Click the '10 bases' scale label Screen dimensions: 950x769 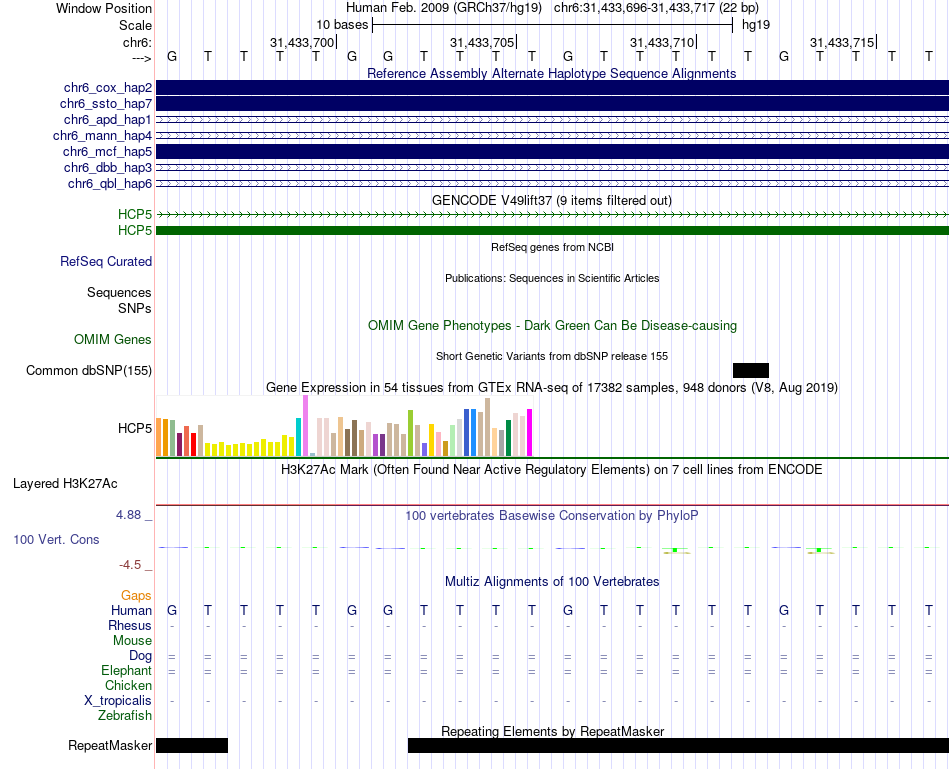click(x=342, y=25)
